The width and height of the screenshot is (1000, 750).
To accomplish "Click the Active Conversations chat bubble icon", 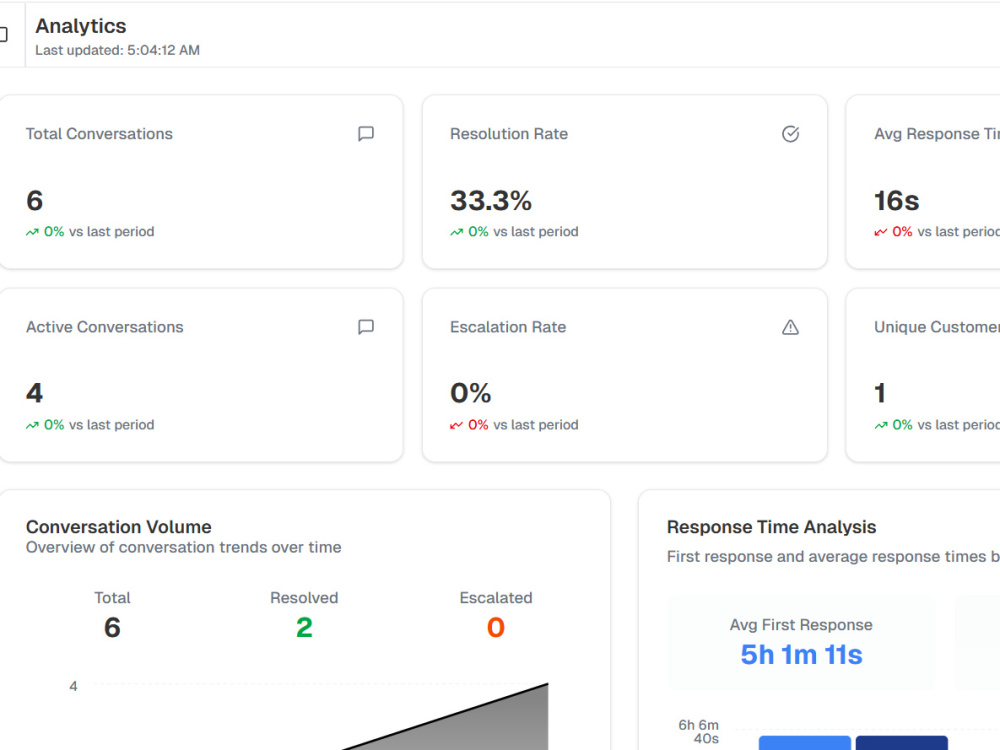I will [365, 327].
